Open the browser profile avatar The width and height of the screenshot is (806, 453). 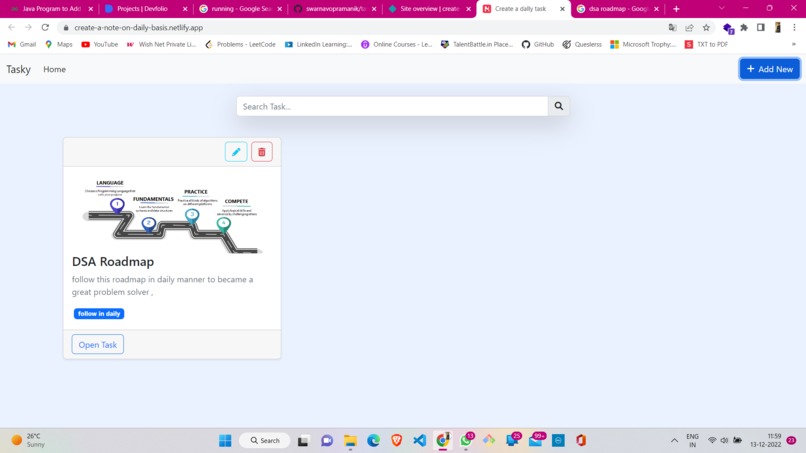[778, 28]
